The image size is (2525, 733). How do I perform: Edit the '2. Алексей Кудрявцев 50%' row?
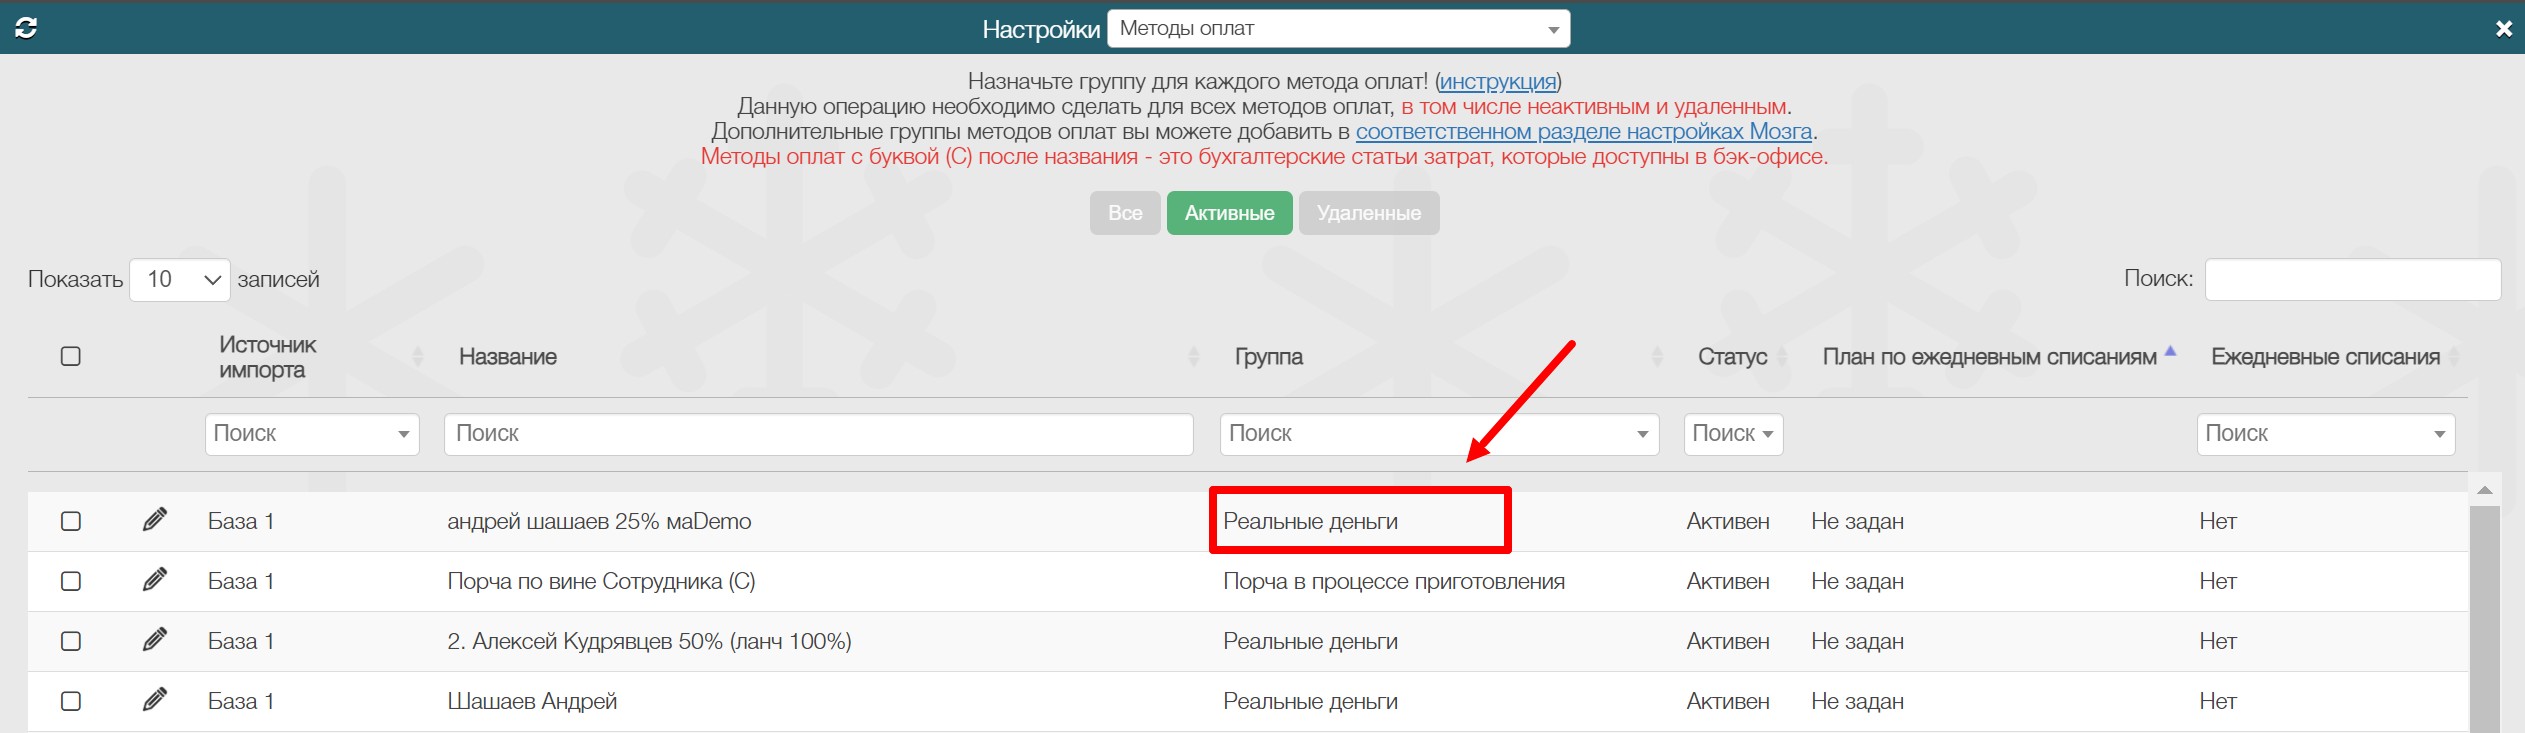[x=154, y=640]
